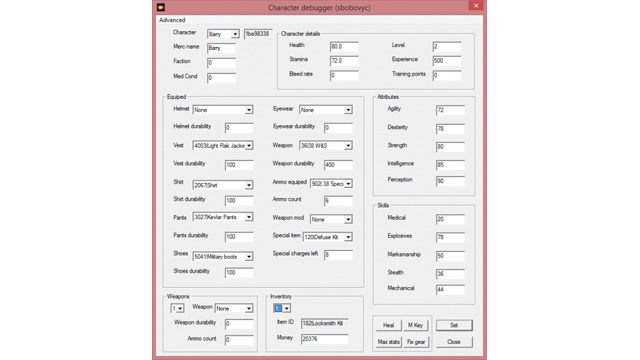640x360 pixels.
Task: Click the Set button
Action: pyautogui.click(x=454, y=325)
